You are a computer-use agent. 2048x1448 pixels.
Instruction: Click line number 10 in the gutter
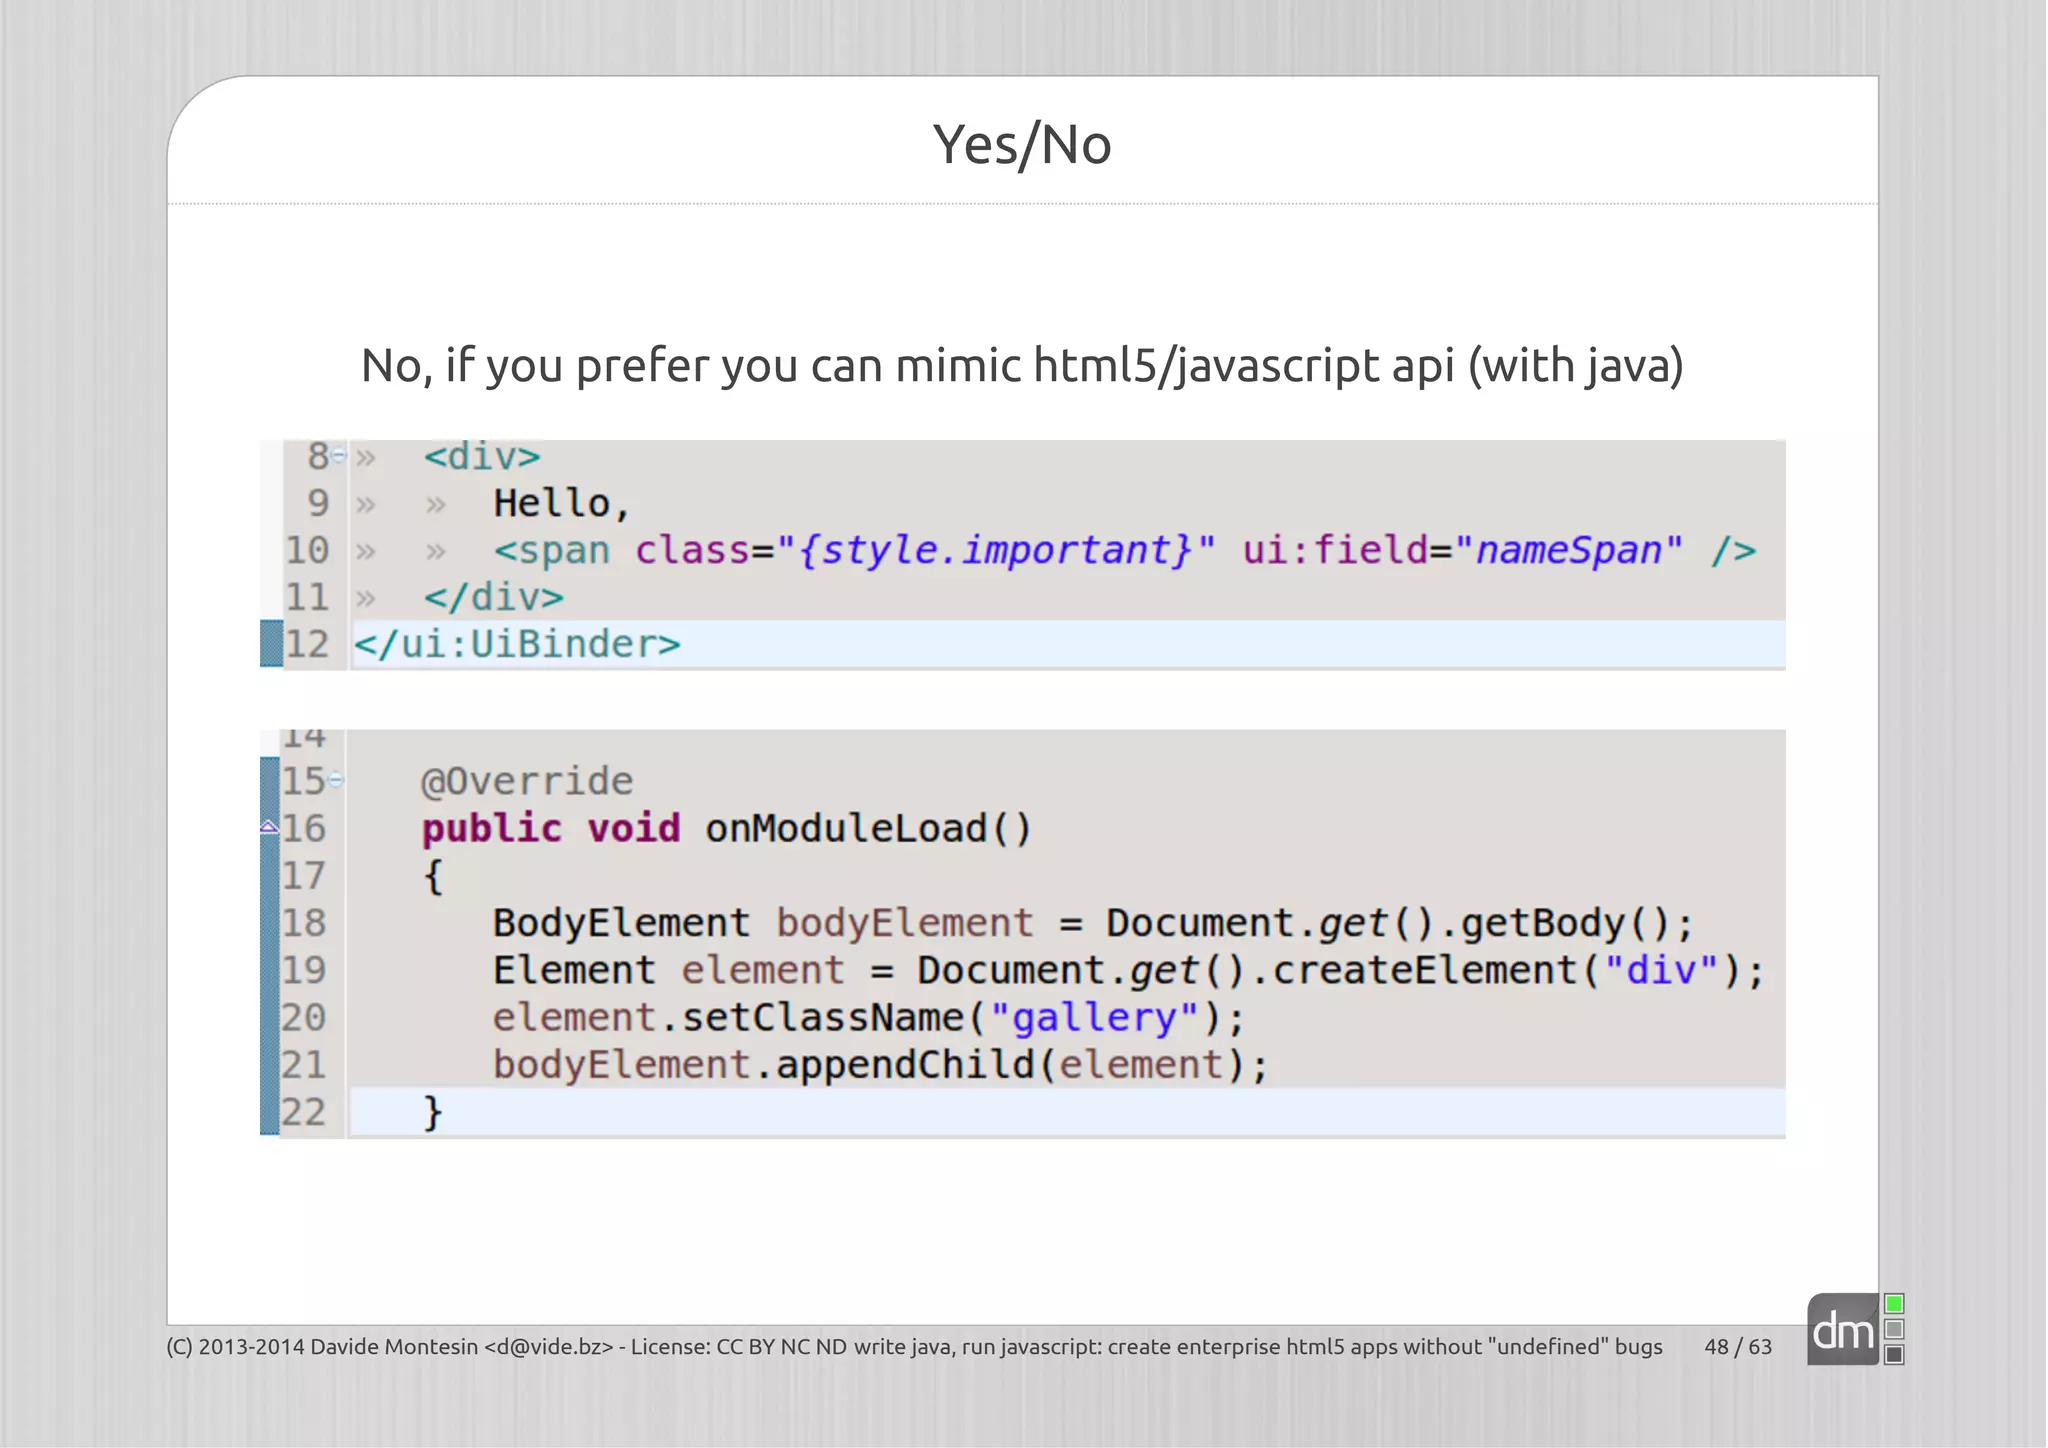307,550
